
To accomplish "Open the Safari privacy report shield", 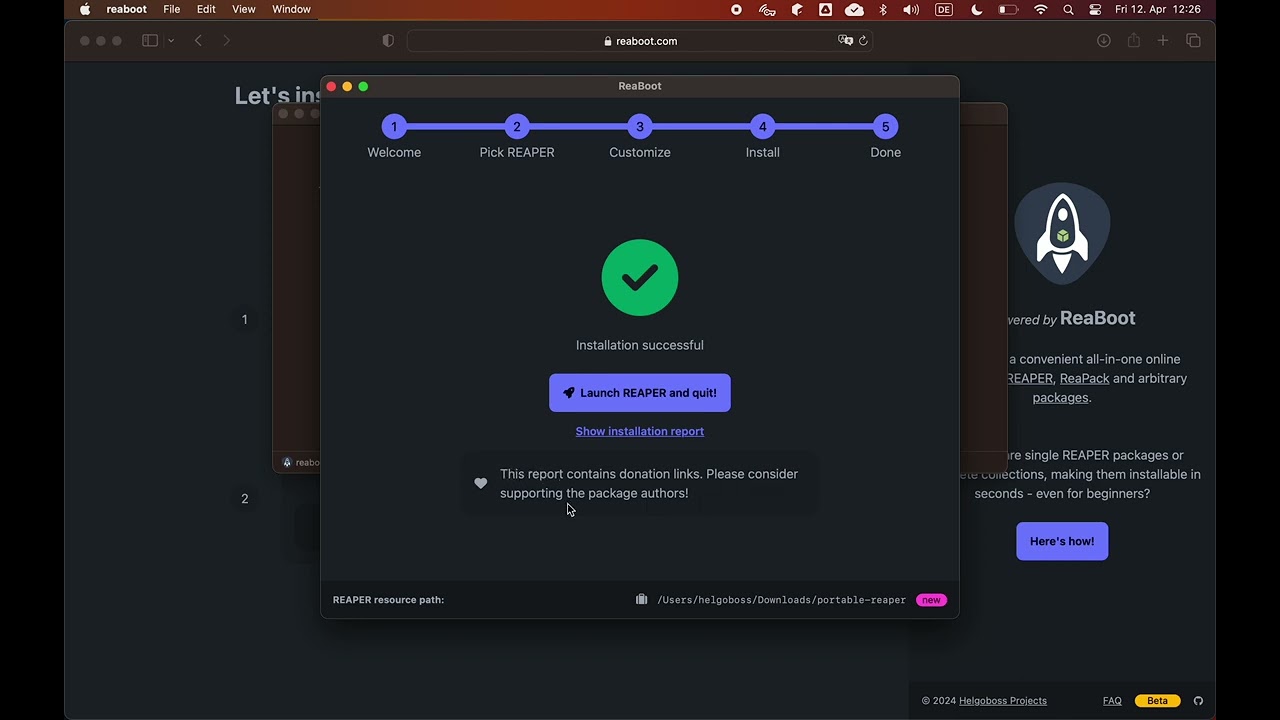I will point(388,41).
